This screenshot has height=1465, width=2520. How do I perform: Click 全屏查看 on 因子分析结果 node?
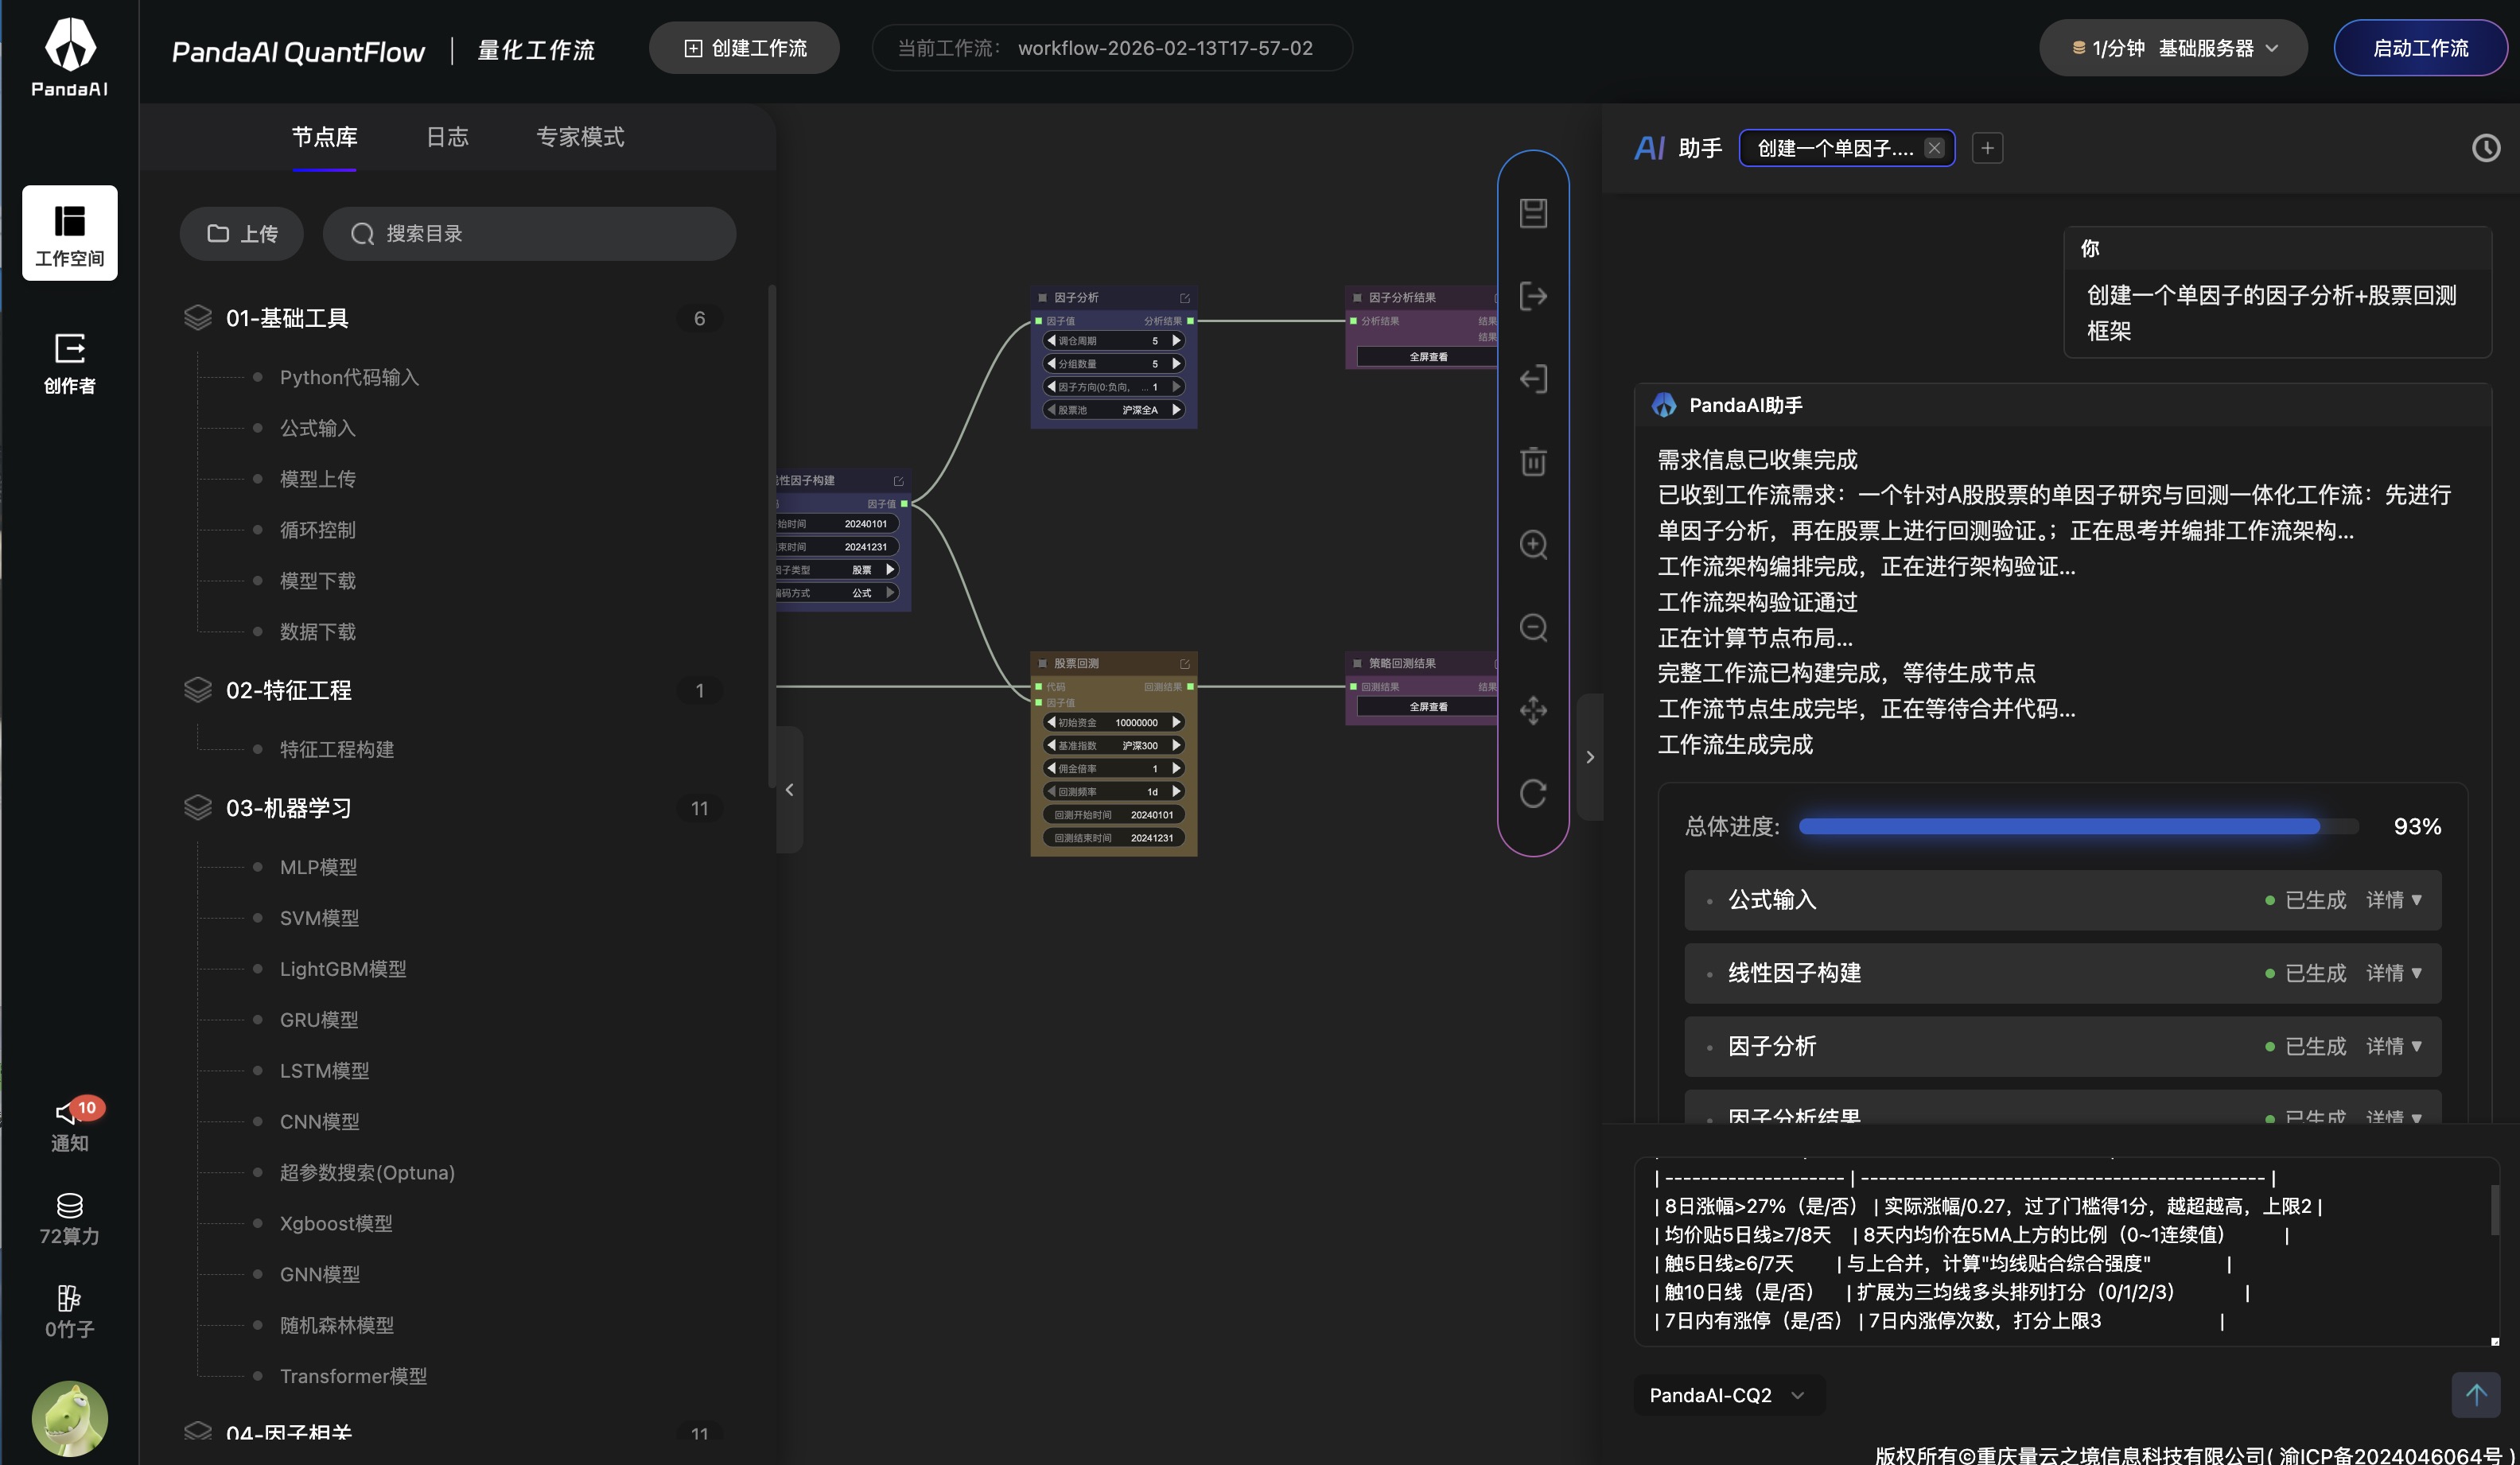point(1427,357)
